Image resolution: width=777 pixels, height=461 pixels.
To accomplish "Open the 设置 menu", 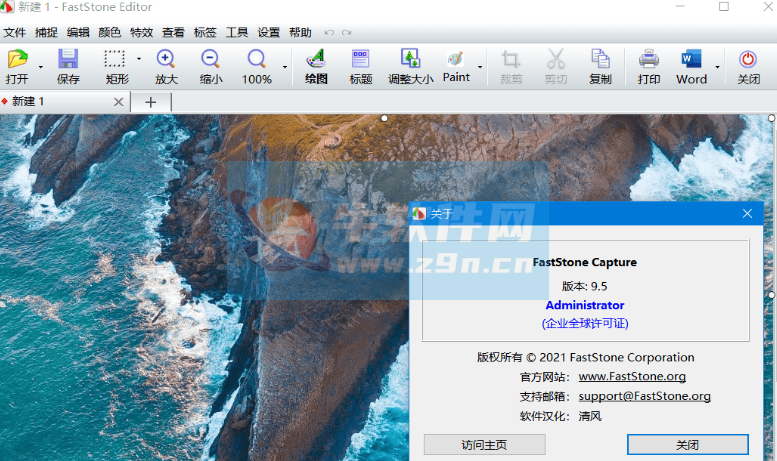I will [269, 33].
